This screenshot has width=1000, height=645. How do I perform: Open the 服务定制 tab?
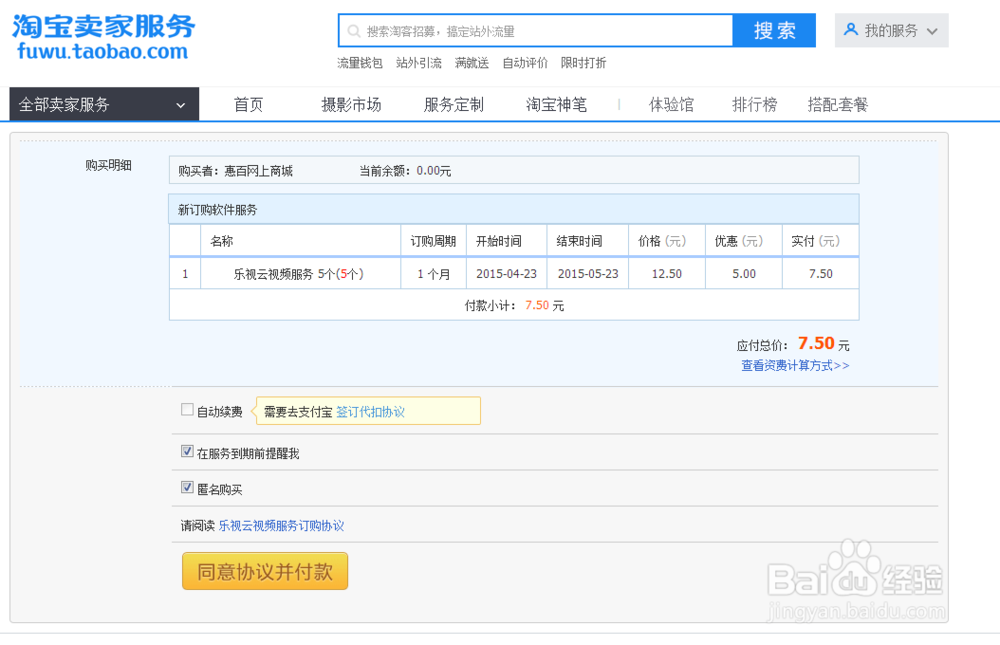click(454, 105)
